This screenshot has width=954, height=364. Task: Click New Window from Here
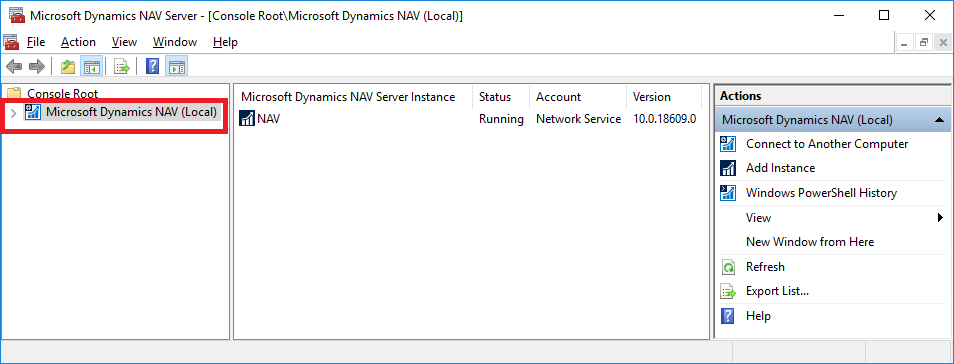click(810, 242)
